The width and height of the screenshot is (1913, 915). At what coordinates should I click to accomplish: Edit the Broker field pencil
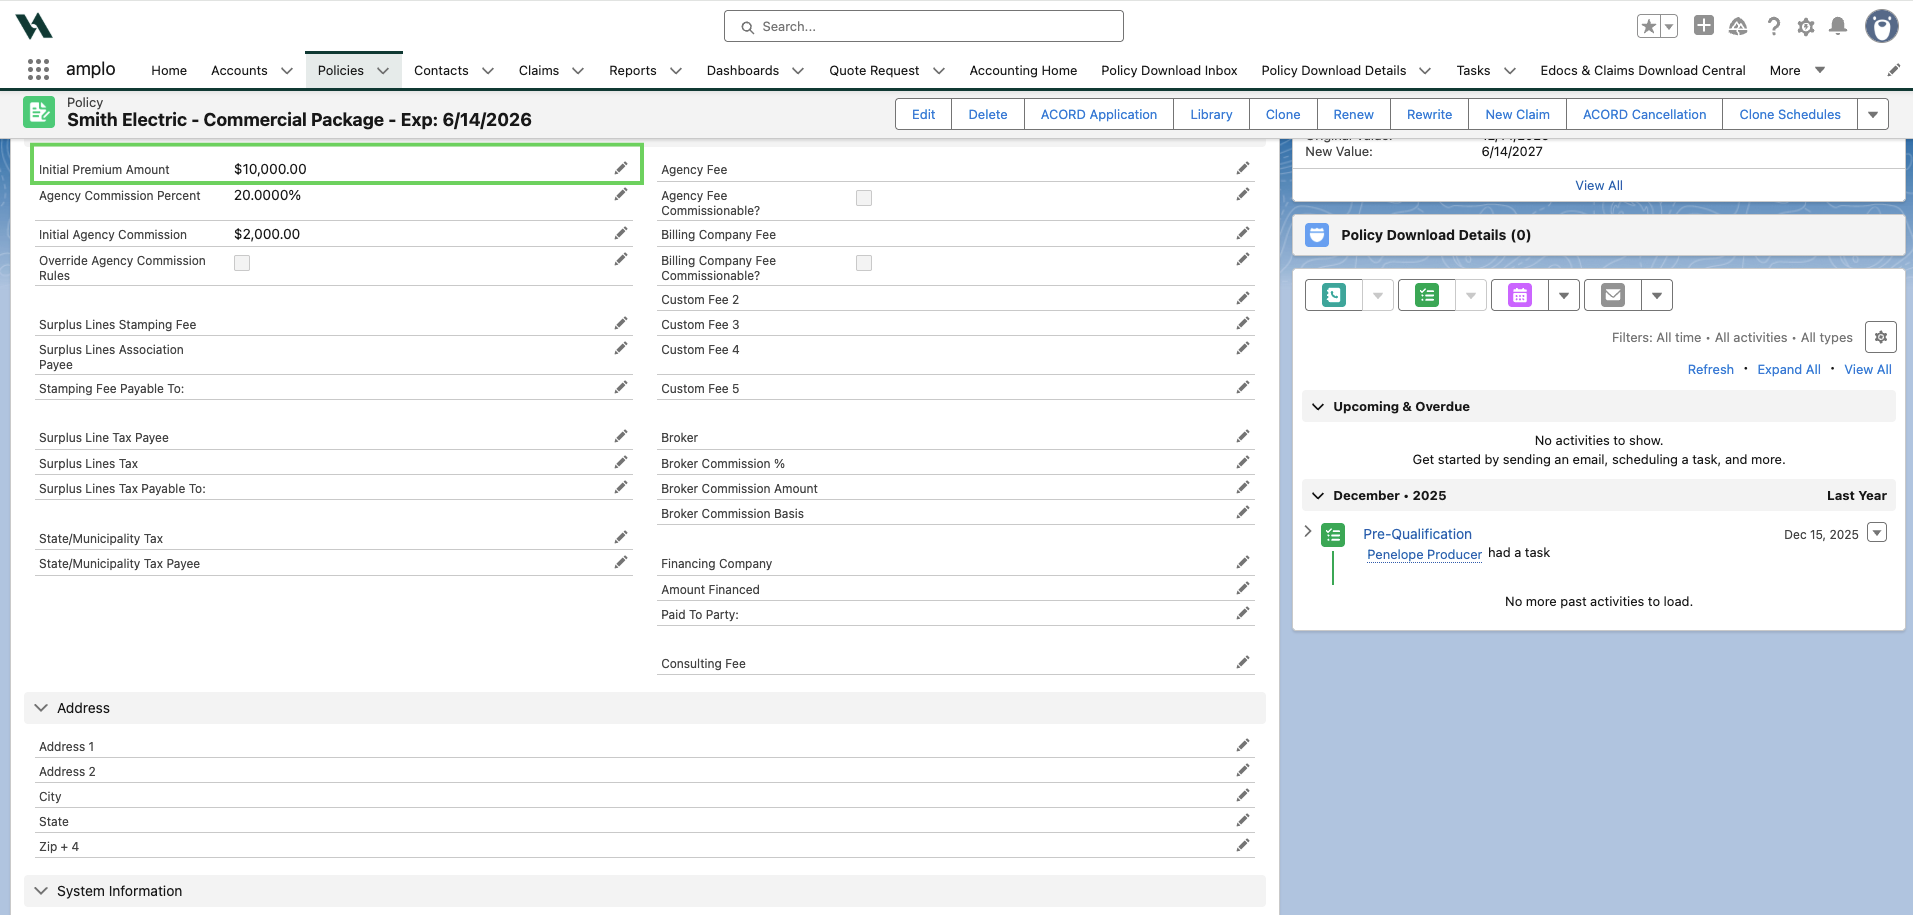pos(1243,436)
